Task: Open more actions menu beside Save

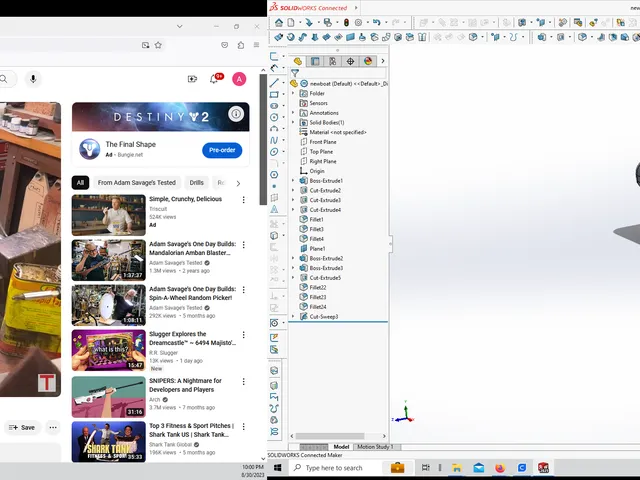Action: (x=53, y=427)
